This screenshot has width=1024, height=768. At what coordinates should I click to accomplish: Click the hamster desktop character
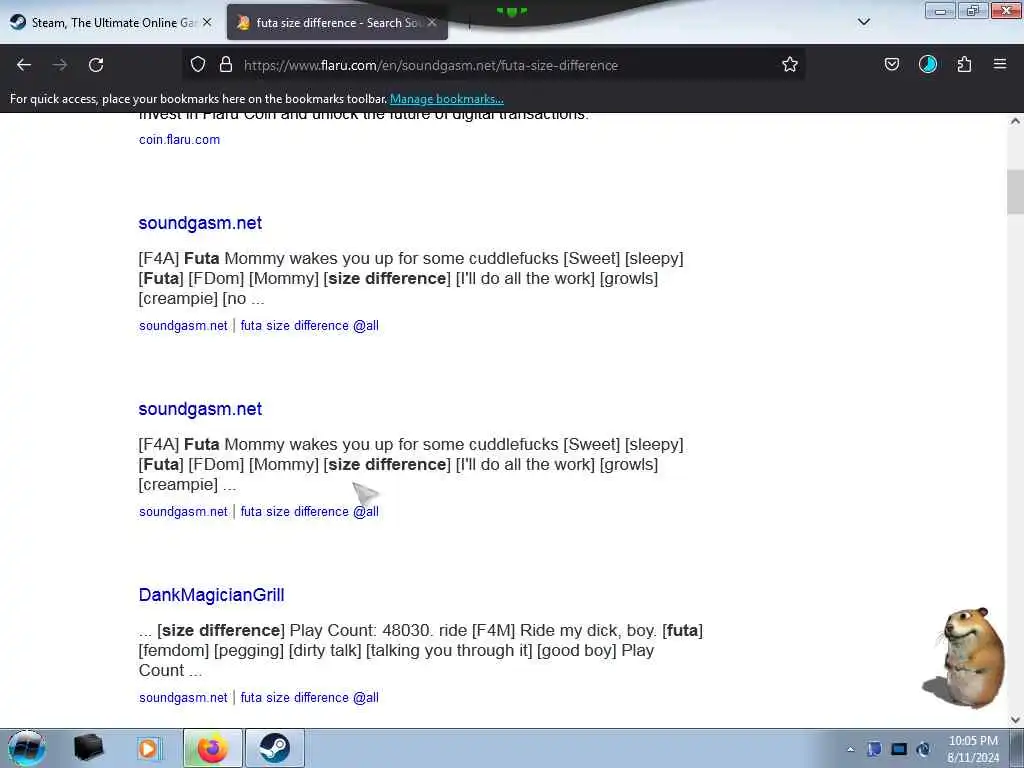coord(965,658)
